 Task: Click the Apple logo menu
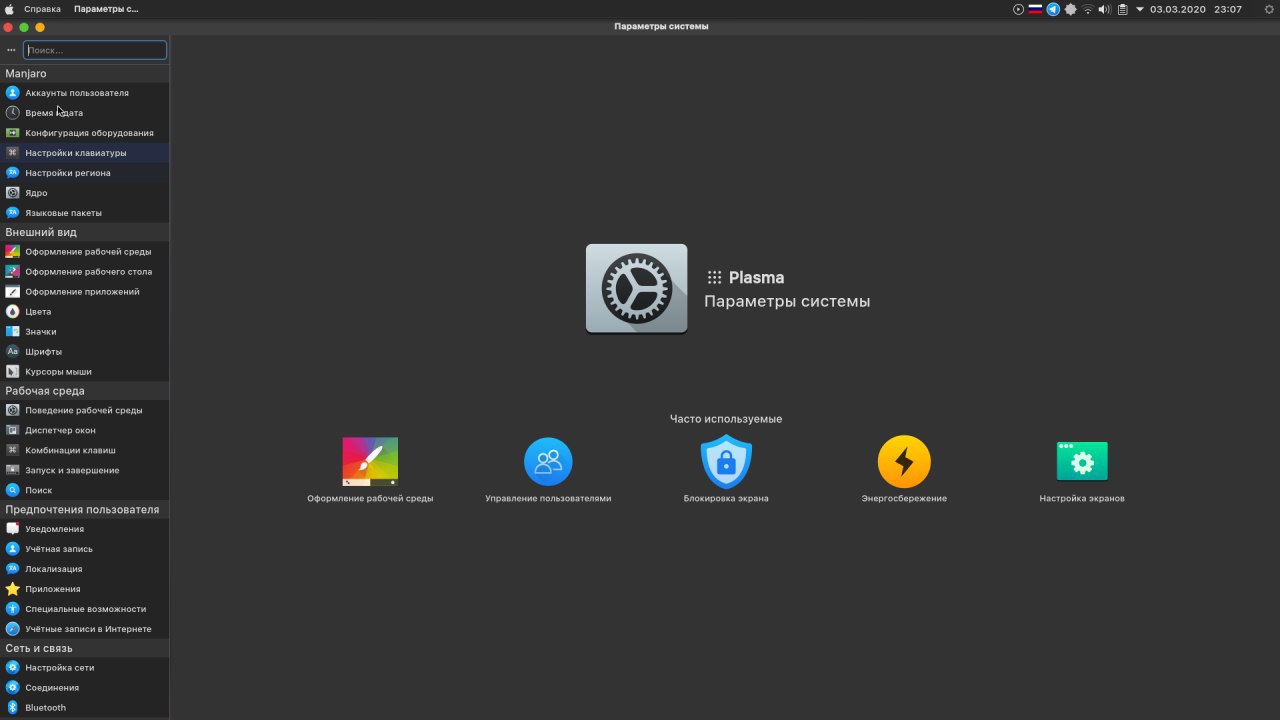click(x=9, y=9)
